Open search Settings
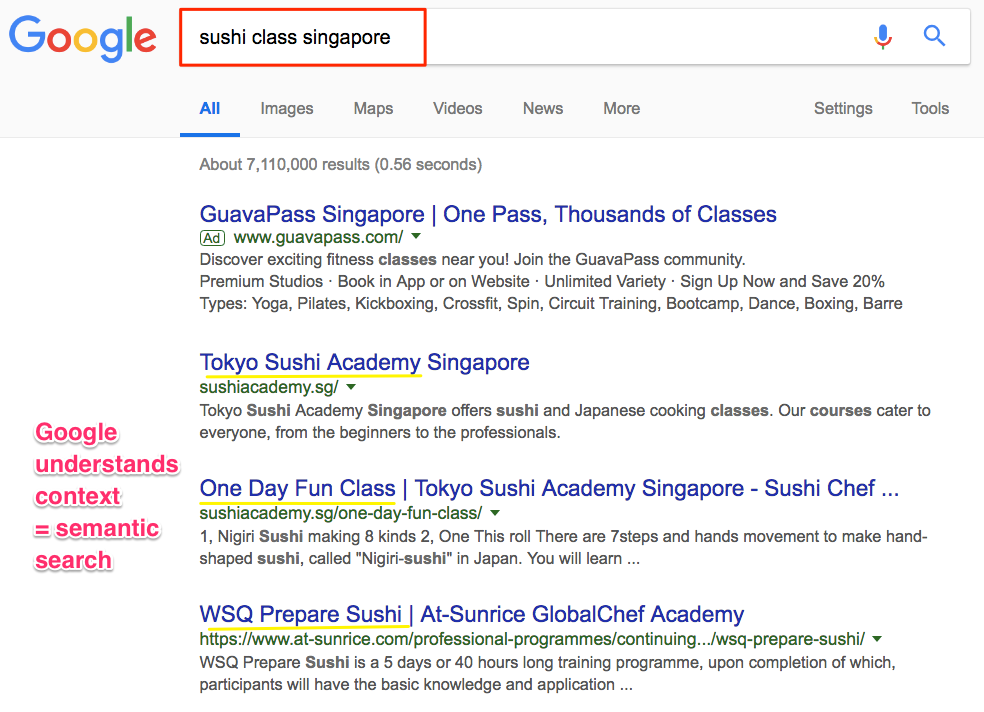The width and height of the screenshot is (984, 712). click(x=843, y=109)
